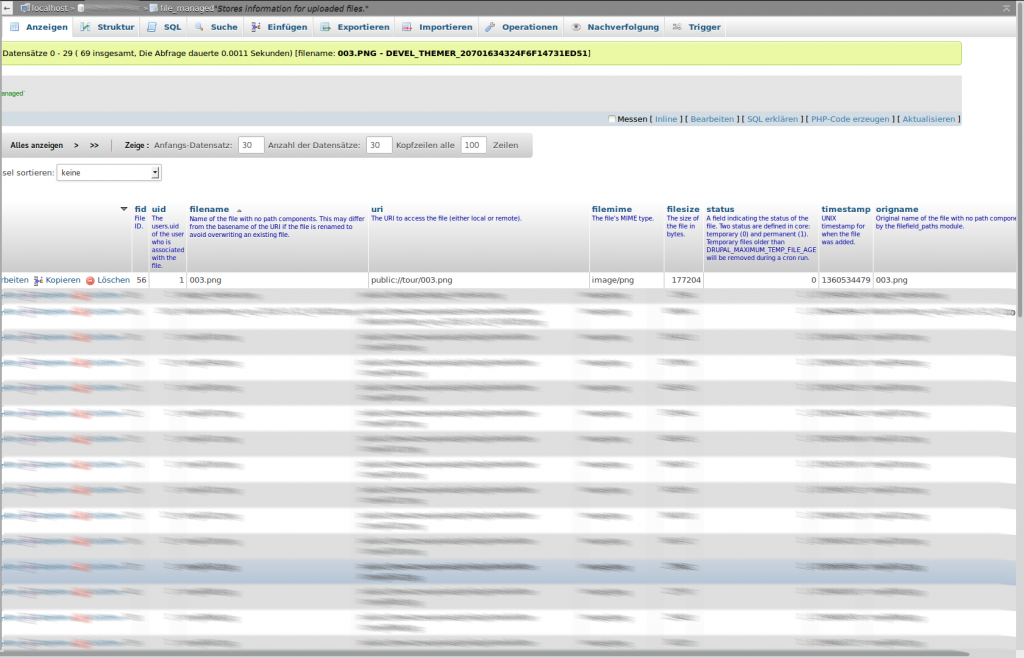Image resolution: width=1024 pixels, height=658 pixels.
Task: Enable the Messen profiling checkbox
Action: pos(612,119)
